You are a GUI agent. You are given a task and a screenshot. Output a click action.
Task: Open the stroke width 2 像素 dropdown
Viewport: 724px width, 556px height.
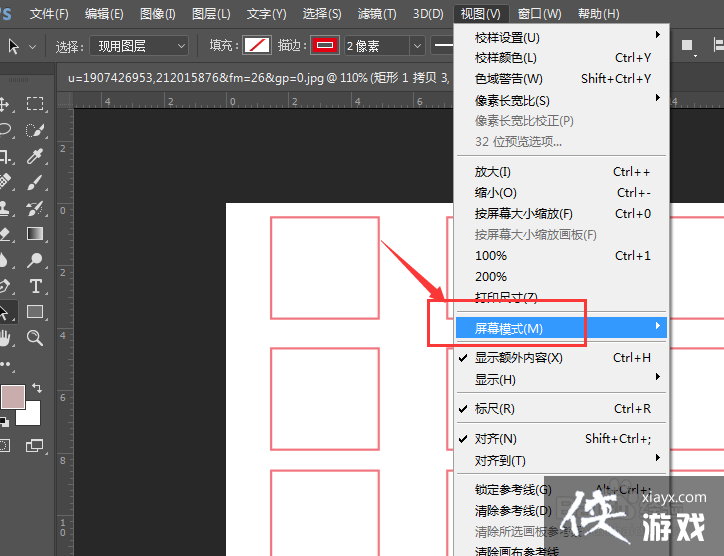click(x=384, y=46)
